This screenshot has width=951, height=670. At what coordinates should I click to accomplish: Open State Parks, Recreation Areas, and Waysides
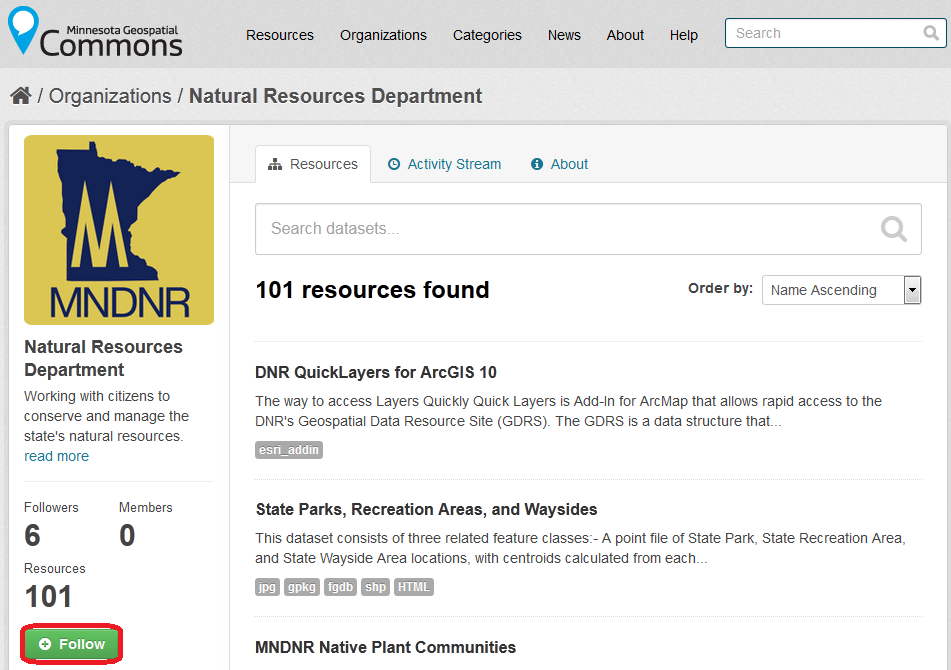[x=426, y=509]
